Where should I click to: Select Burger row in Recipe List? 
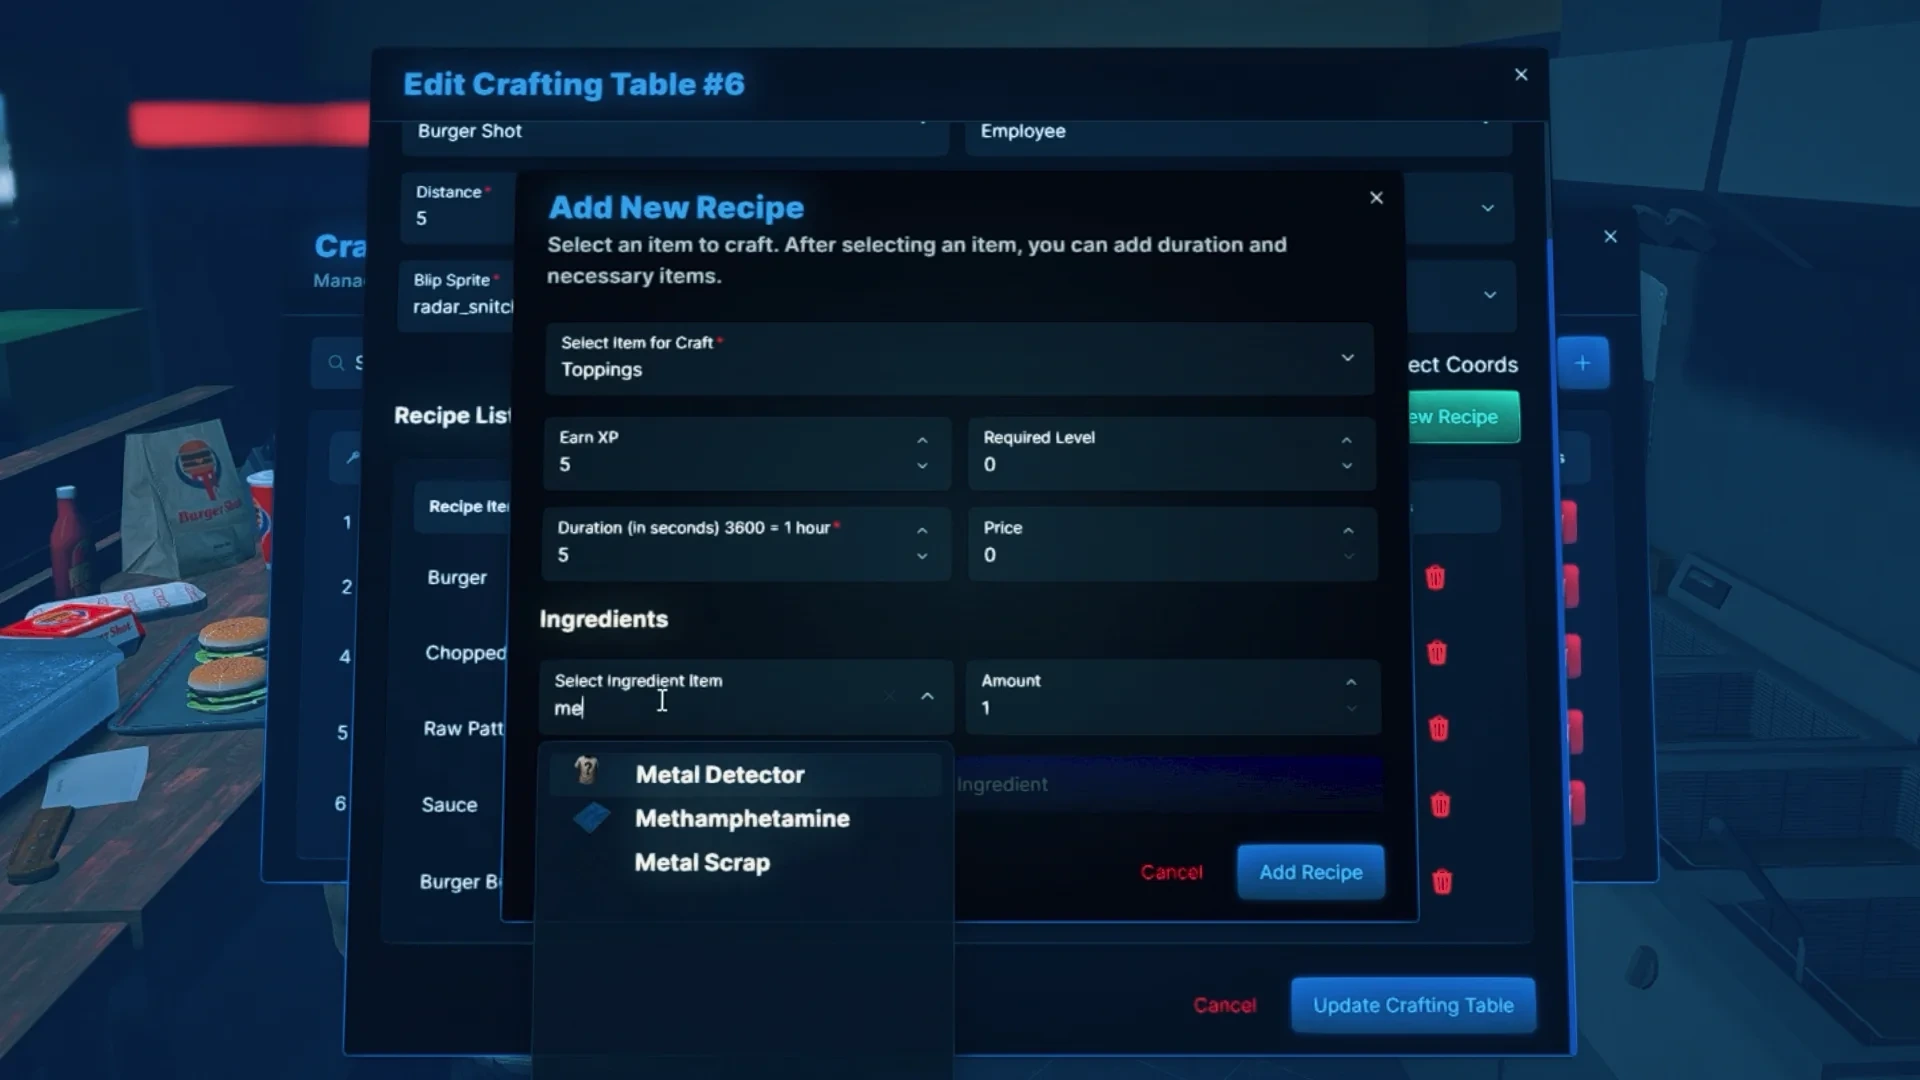click(x=457, y=578)
